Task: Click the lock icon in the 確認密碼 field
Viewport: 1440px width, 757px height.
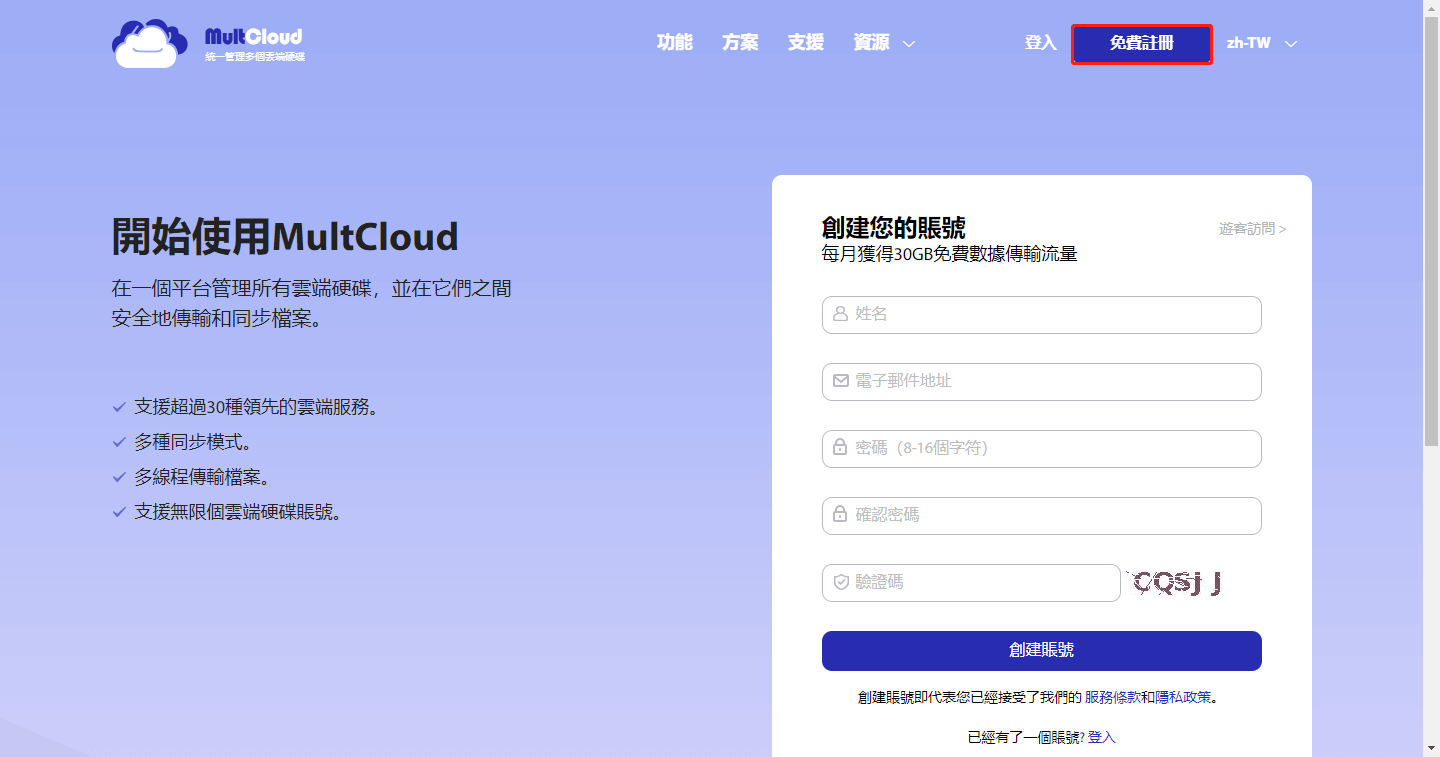Action: [841, 515]
